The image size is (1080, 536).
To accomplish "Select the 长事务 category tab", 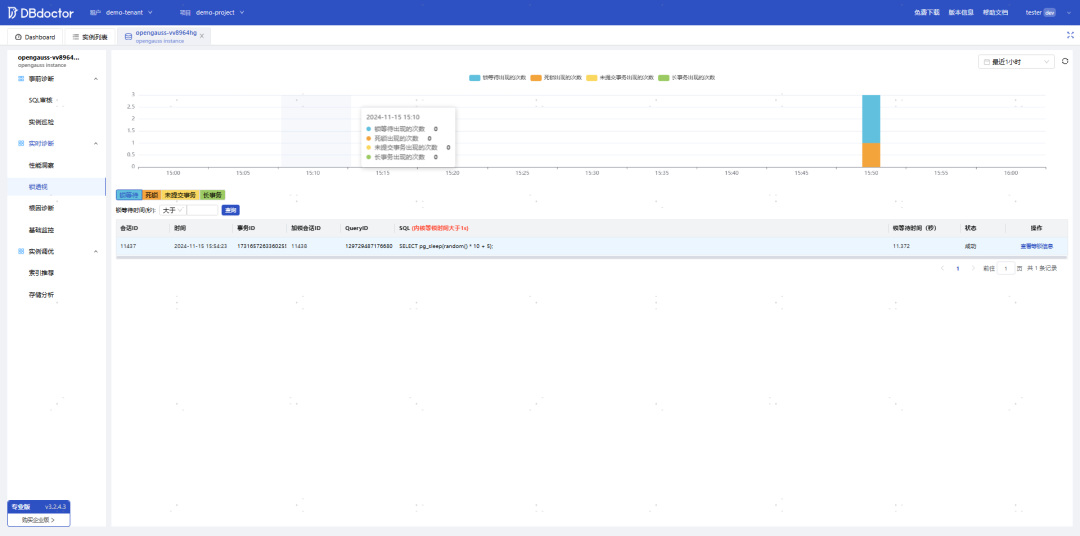I will [x=212, y=195].
